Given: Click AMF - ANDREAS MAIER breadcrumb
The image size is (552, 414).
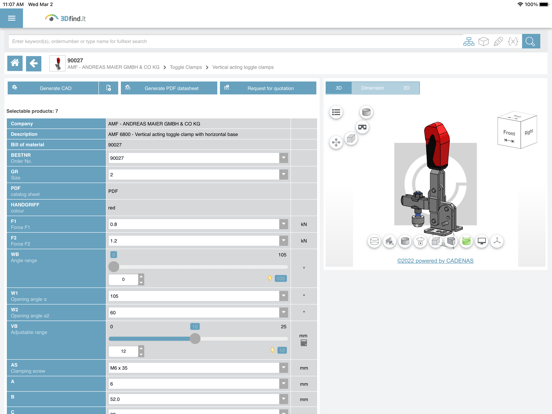Looking at the screenshot, I should tap(113, 67).
